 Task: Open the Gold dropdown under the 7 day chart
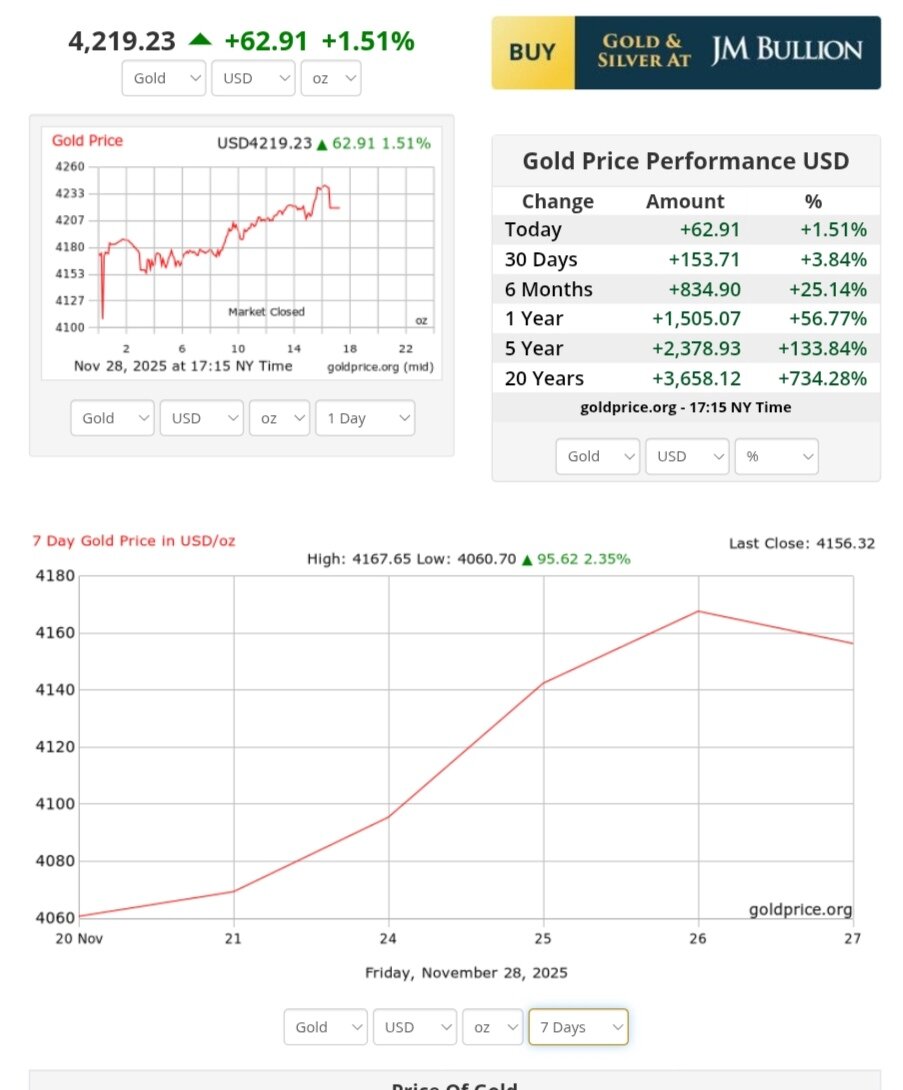[x=325, y=1027]
